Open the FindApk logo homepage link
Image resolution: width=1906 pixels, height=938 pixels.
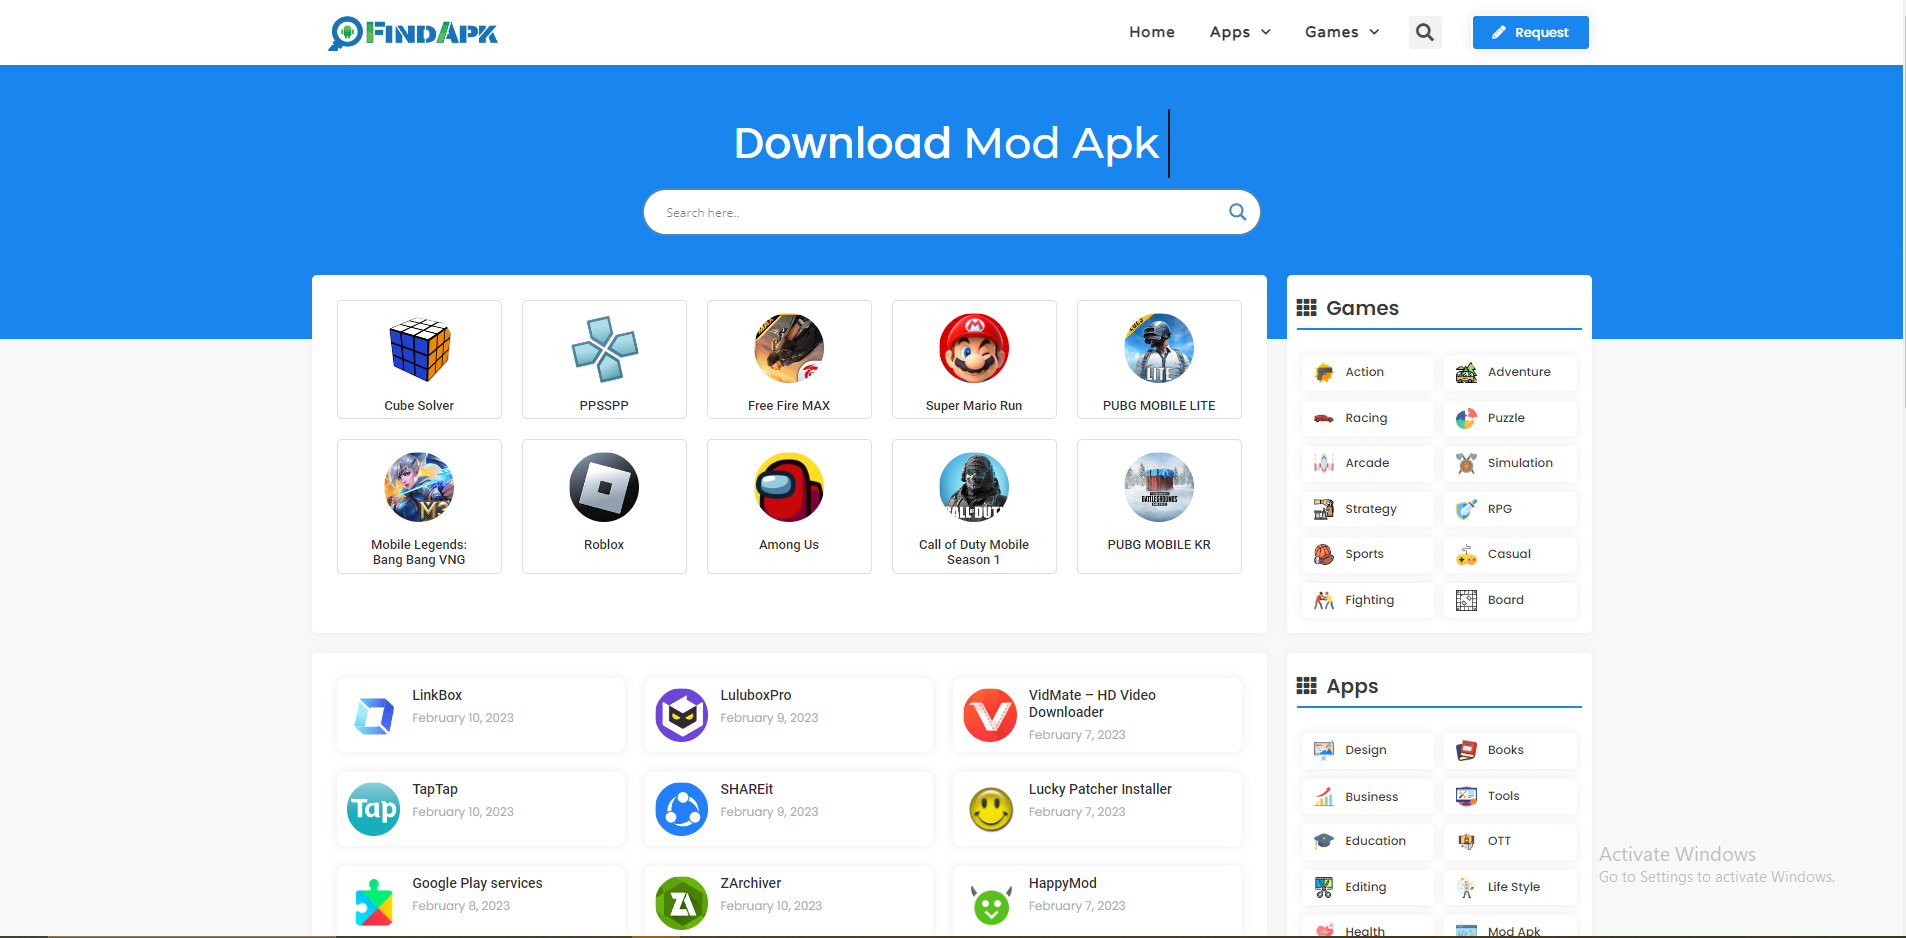coord(411,32)
